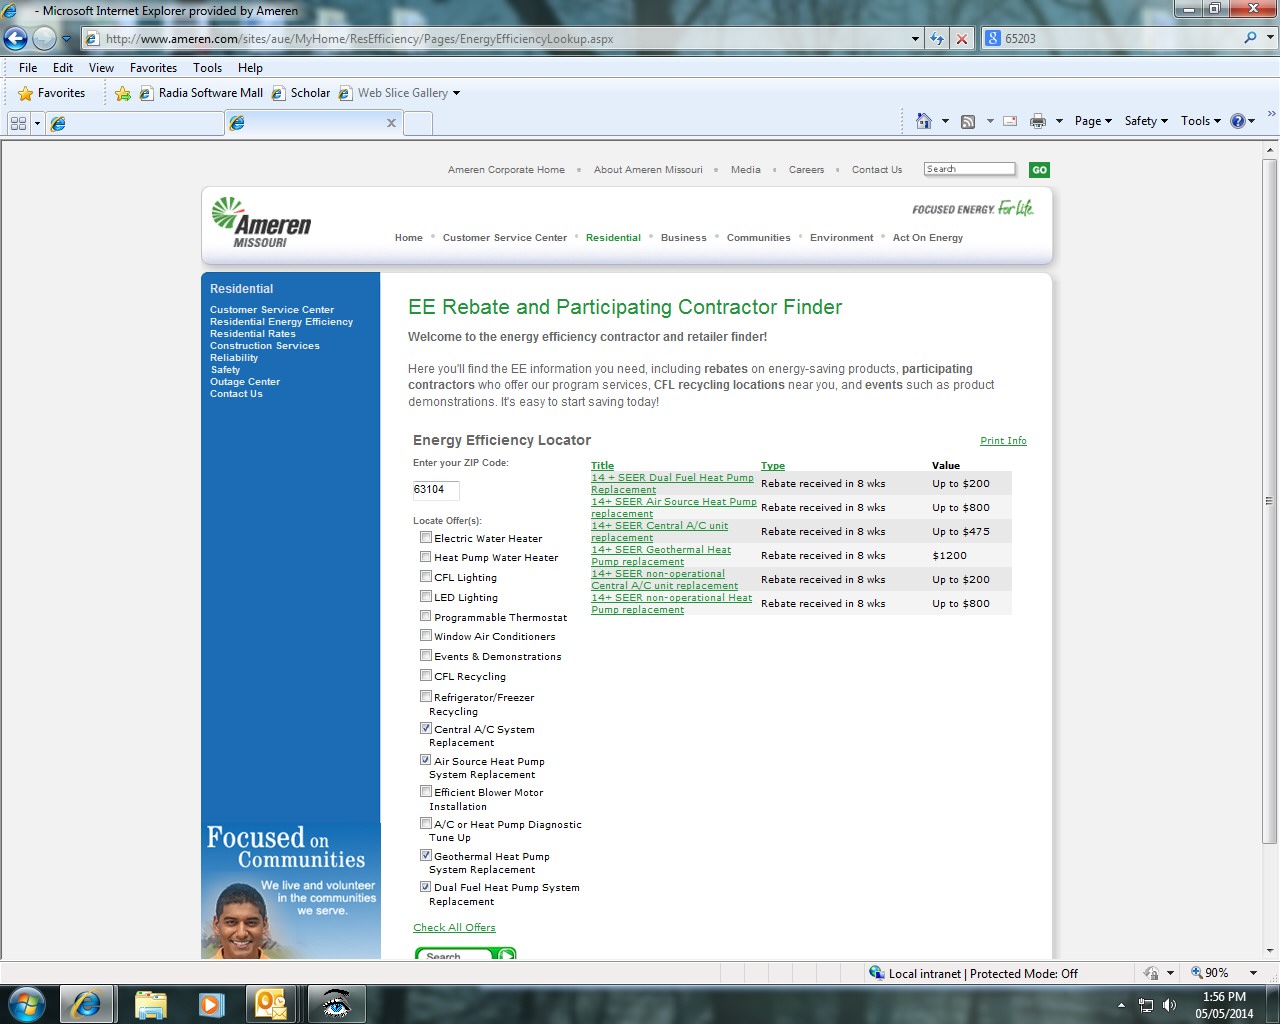Viewport: 1280px width, 1024px height.
Task: Click the ZIP code input field
Action: point(436,490)
